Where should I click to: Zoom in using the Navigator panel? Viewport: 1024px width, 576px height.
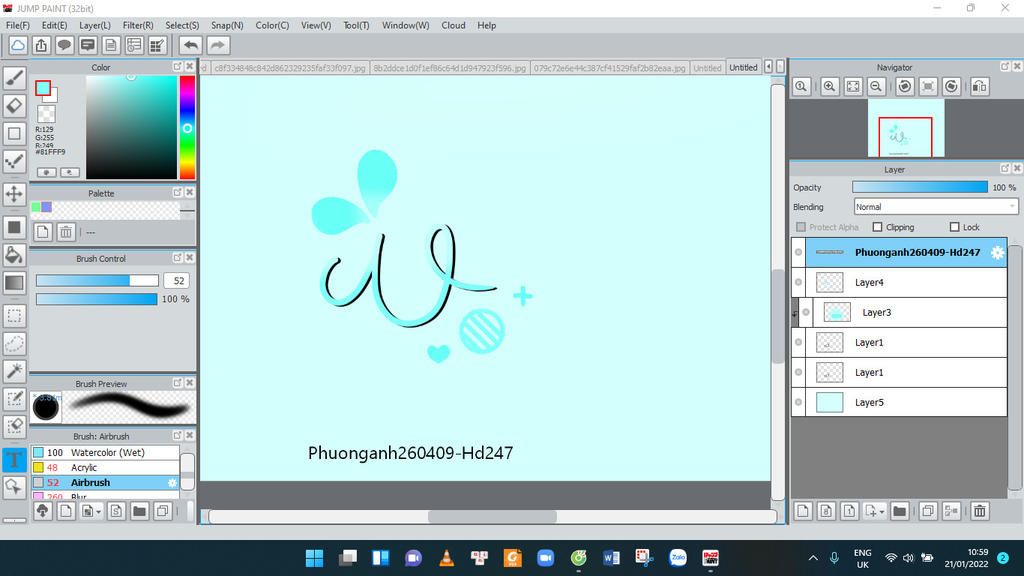click(x=829, y=86)
